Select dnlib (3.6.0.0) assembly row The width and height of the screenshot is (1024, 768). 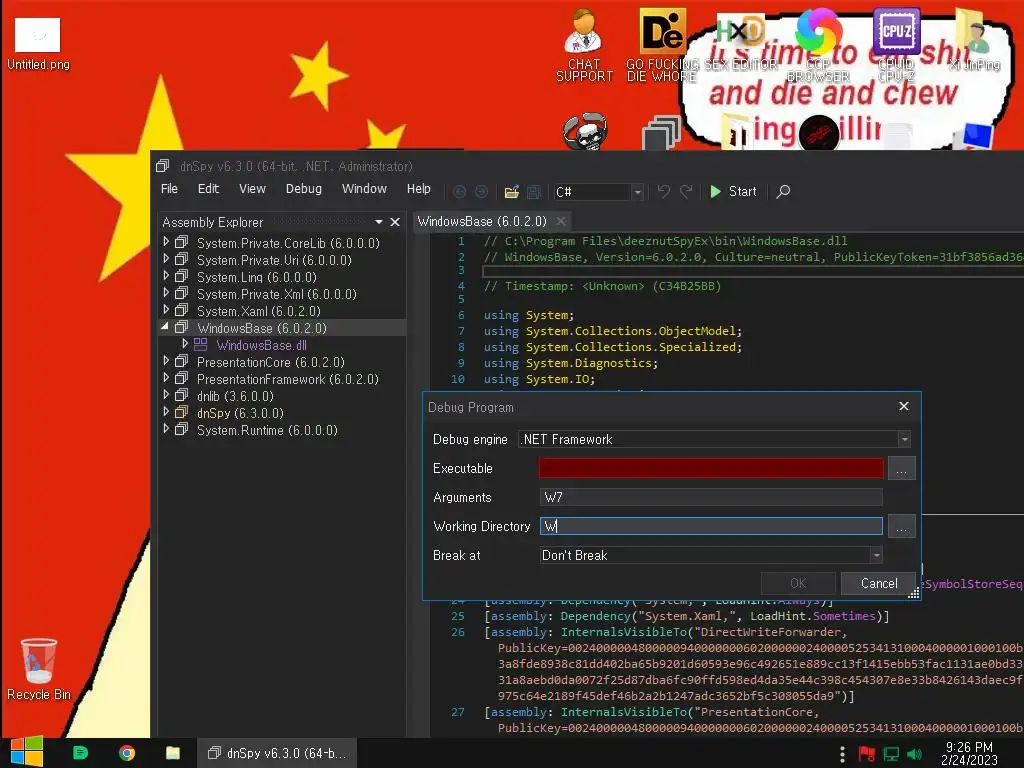[x=235, y=396]
